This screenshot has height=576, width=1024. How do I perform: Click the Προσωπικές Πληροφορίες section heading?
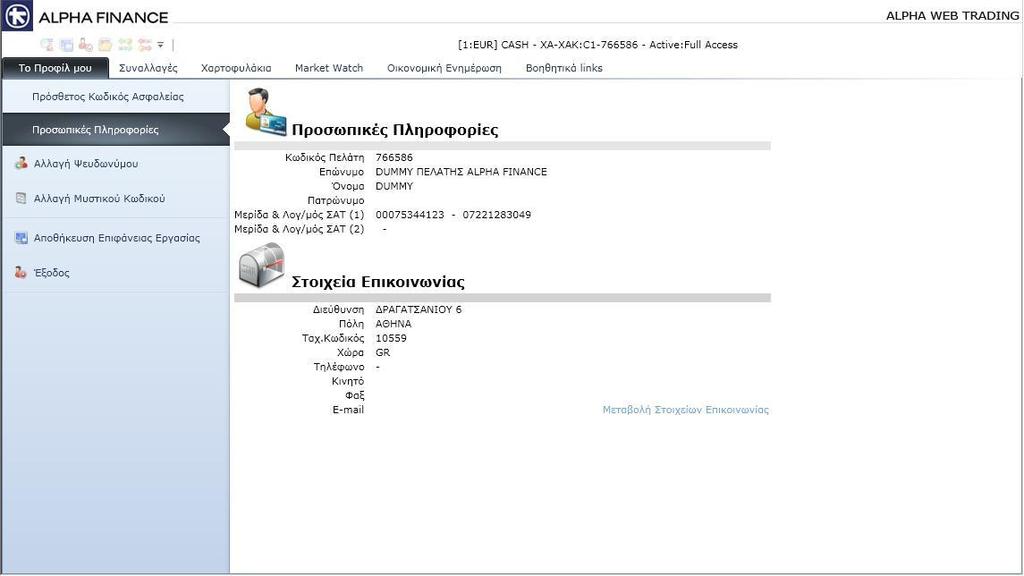pos(395,129)
